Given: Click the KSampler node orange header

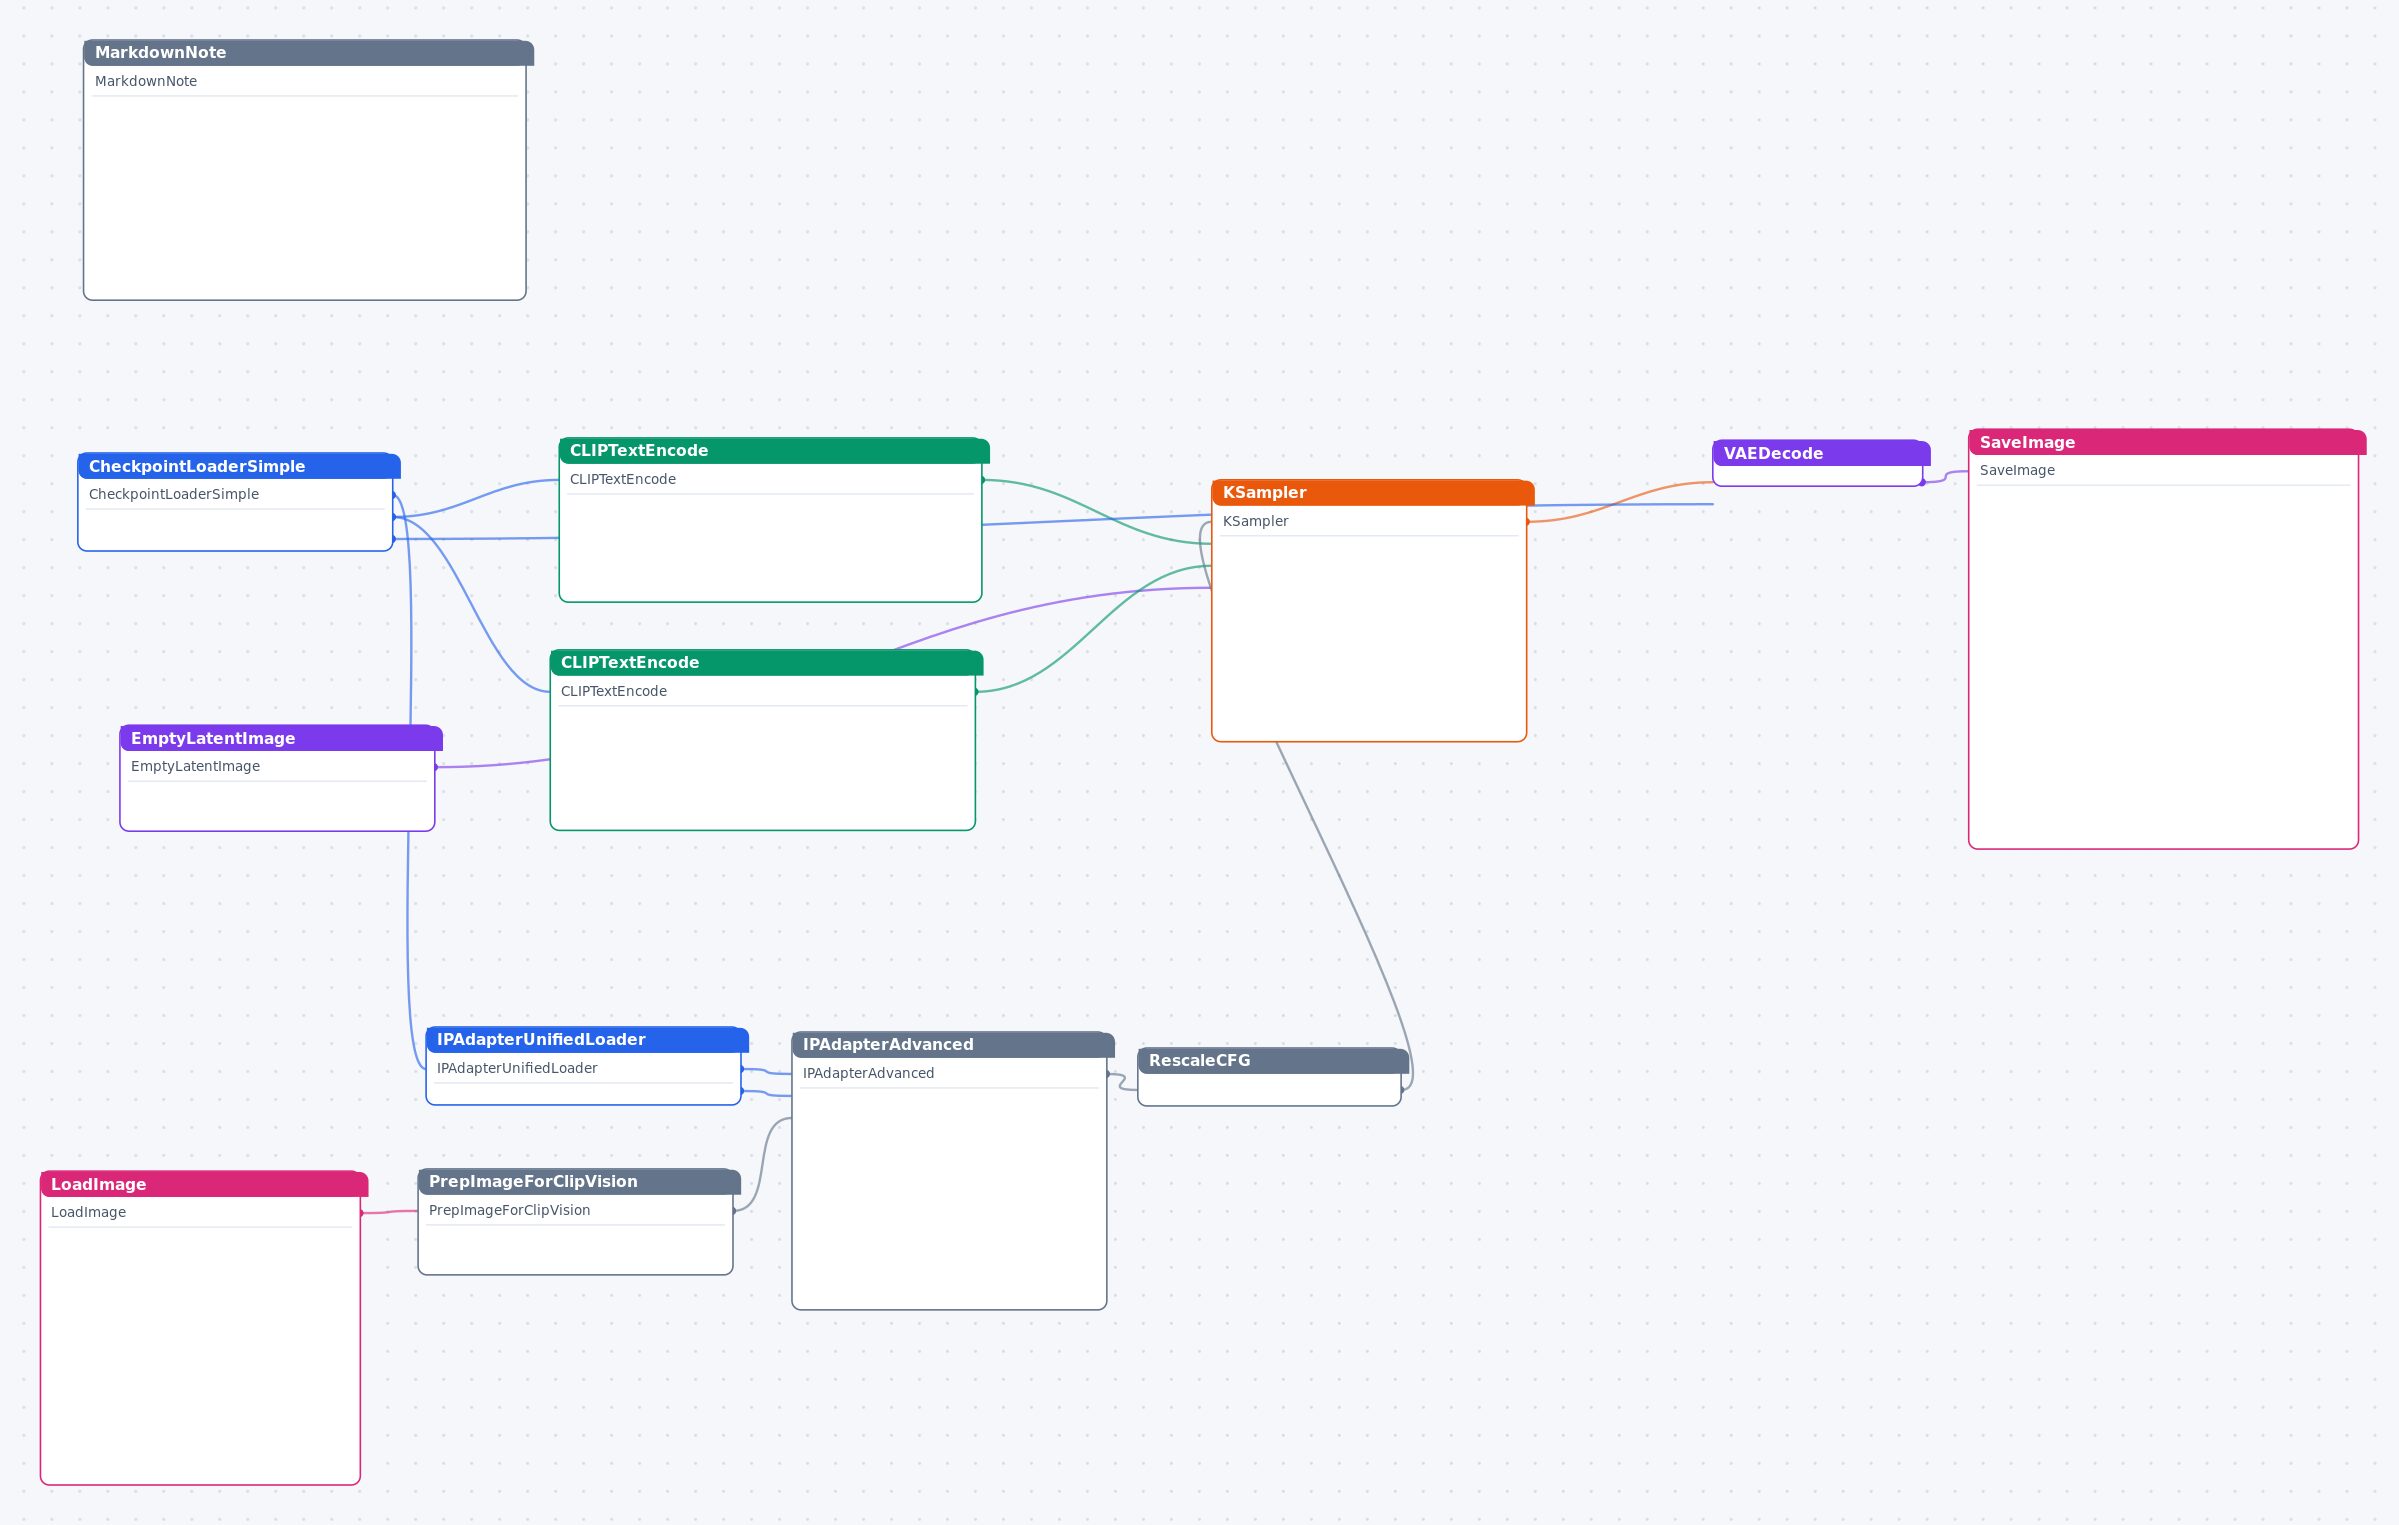Looking at the screenshot, I should coord(1373,493).
